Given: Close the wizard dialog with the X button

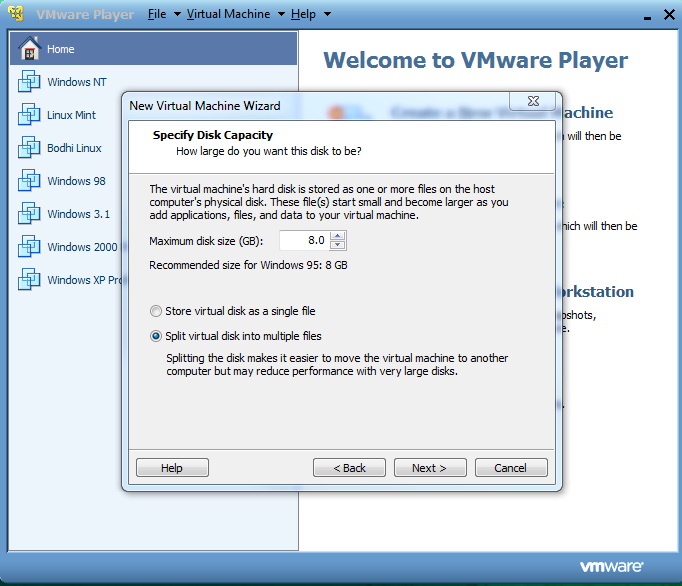Looking at the screenshot, I should pyautogui.click(x=533, y=101).
